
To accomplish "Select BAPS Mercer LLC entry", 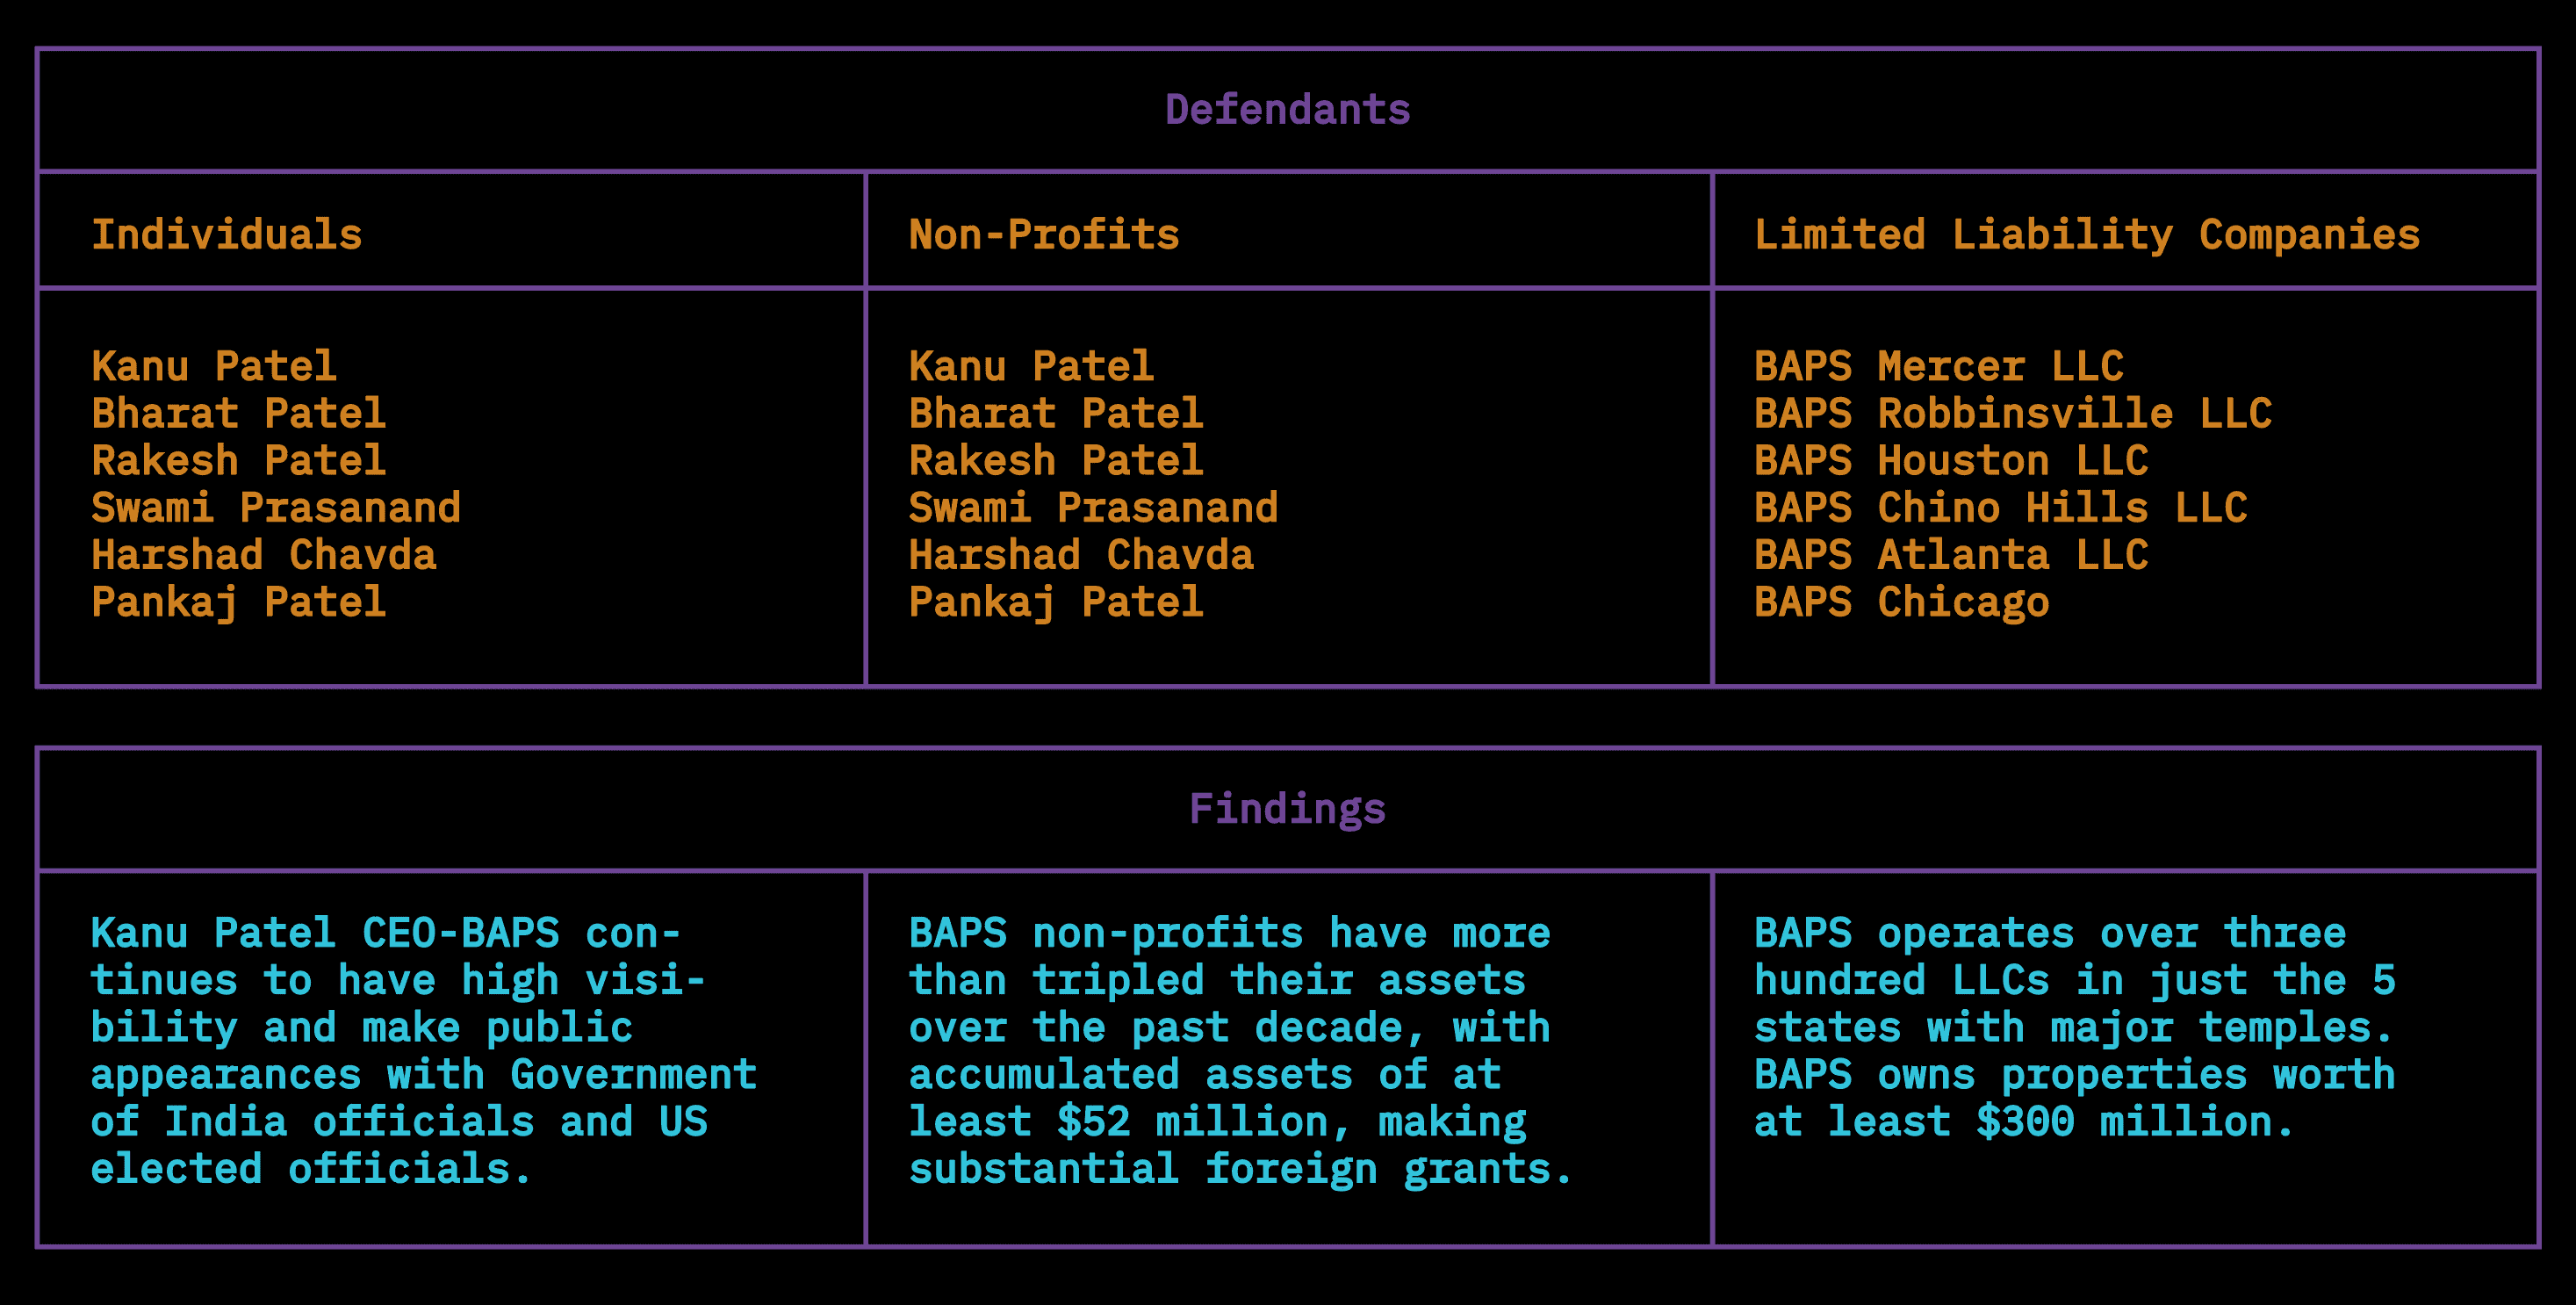I will [x=1939, y=366].
